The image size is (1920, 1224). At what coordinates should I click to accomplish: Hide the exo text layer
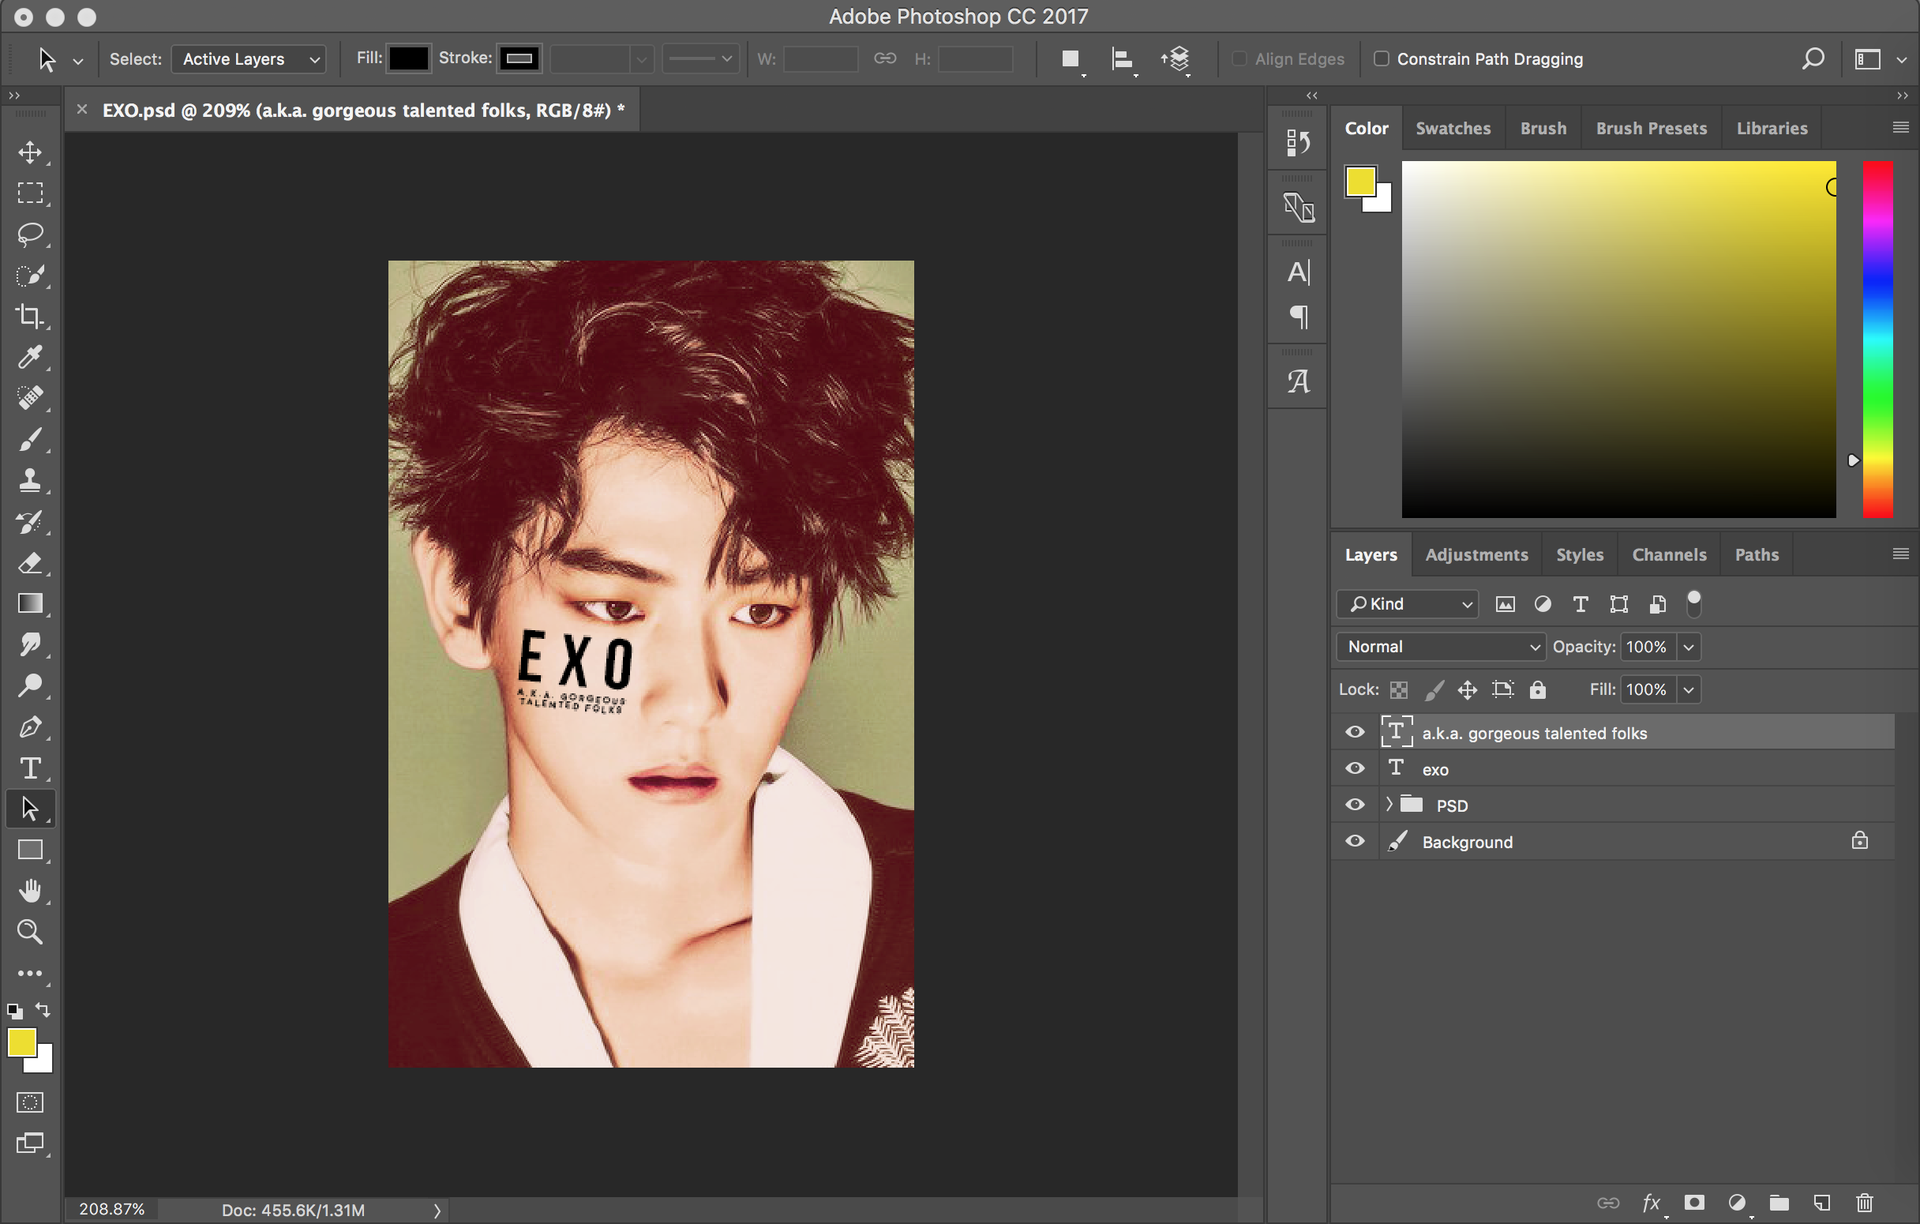tap(1355, 768)
